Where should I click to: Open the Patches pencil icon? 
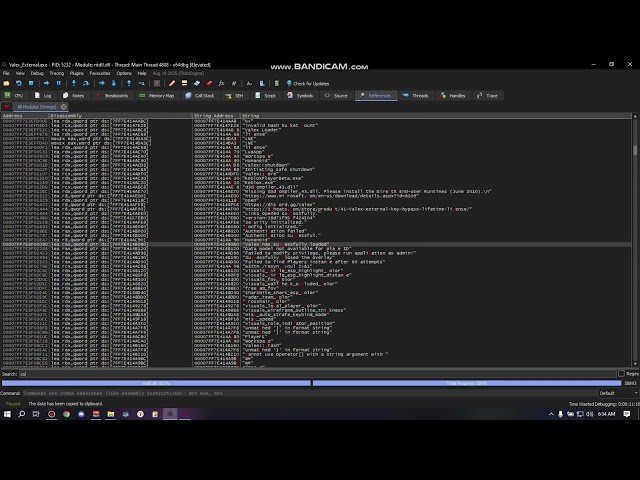point(172,83)
